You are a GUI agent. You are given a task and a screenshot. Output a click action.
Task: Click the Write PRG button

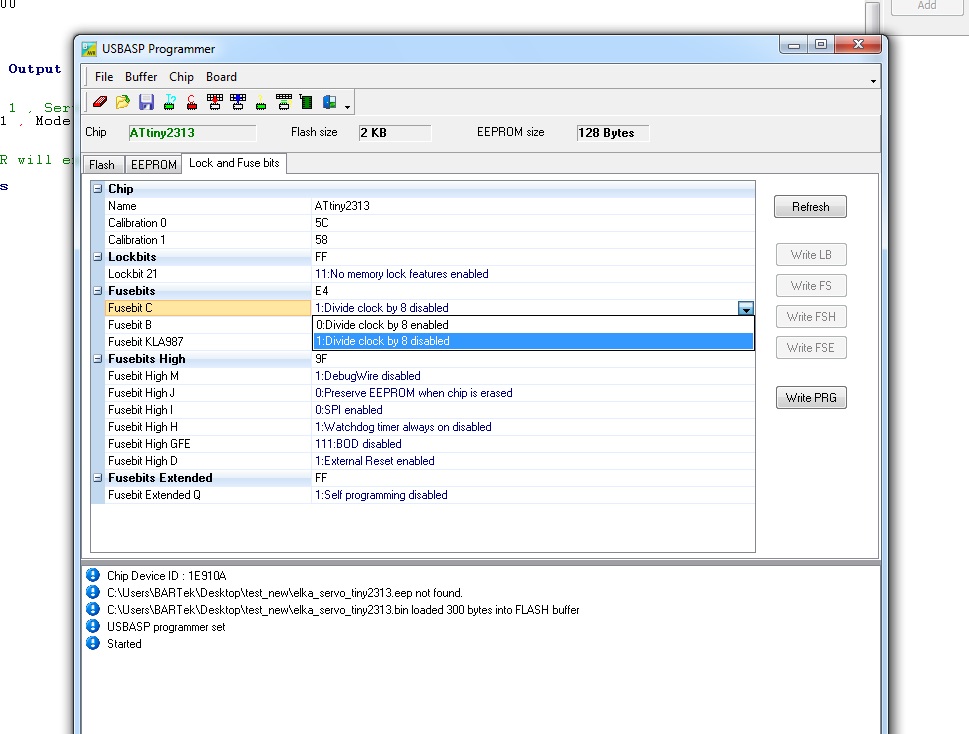pyautogui.click(x=811, y=397)
